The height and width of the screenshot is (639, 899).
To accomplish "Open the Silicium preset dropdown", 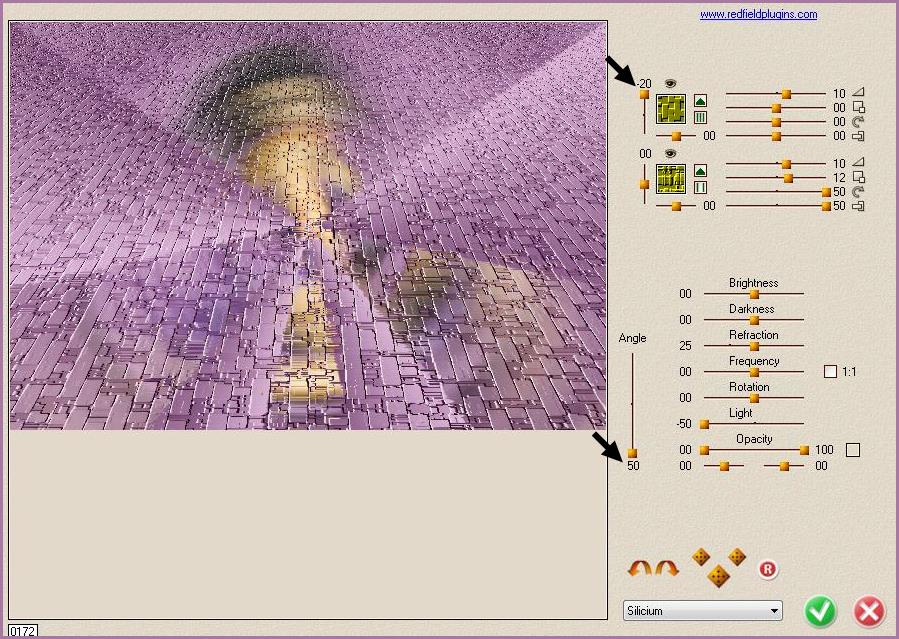I will 702,611.
